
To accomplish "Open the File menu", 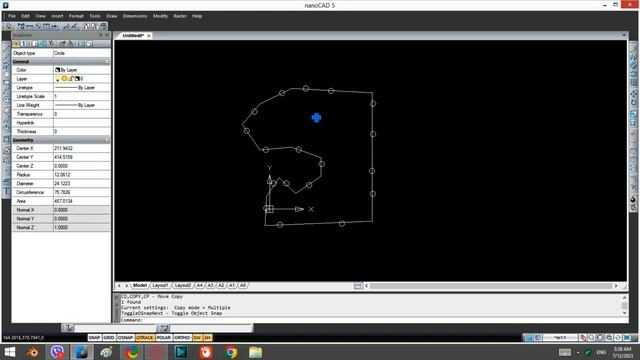I will 12,16.
